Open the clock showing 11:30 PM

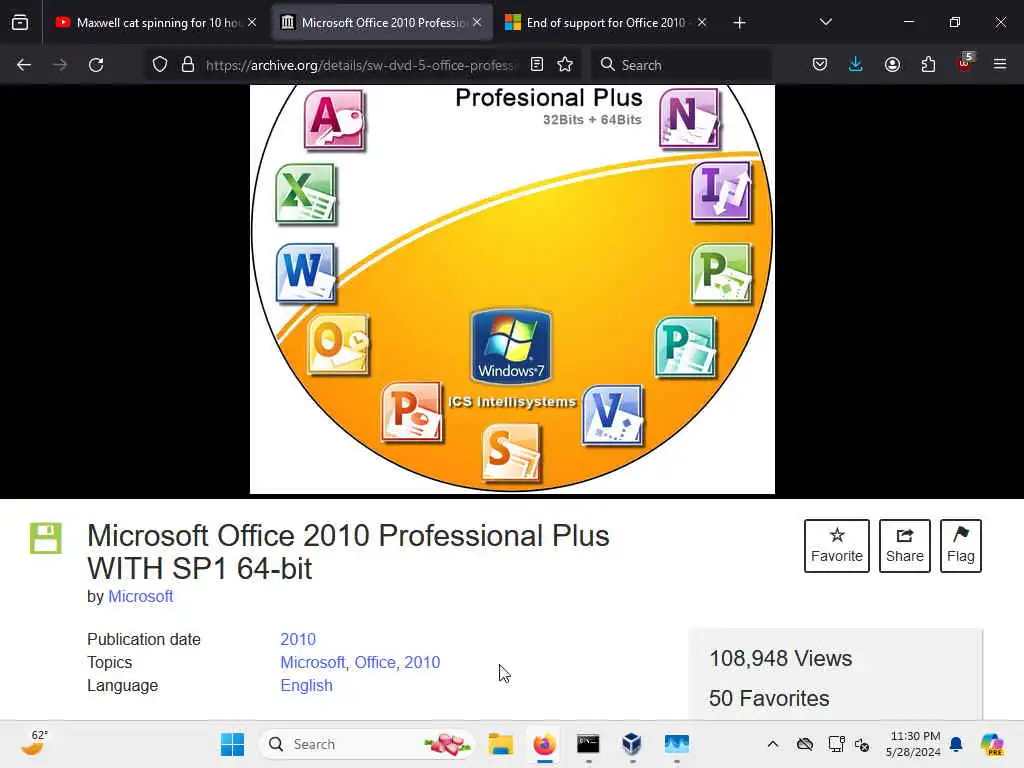tap(913, 744)
